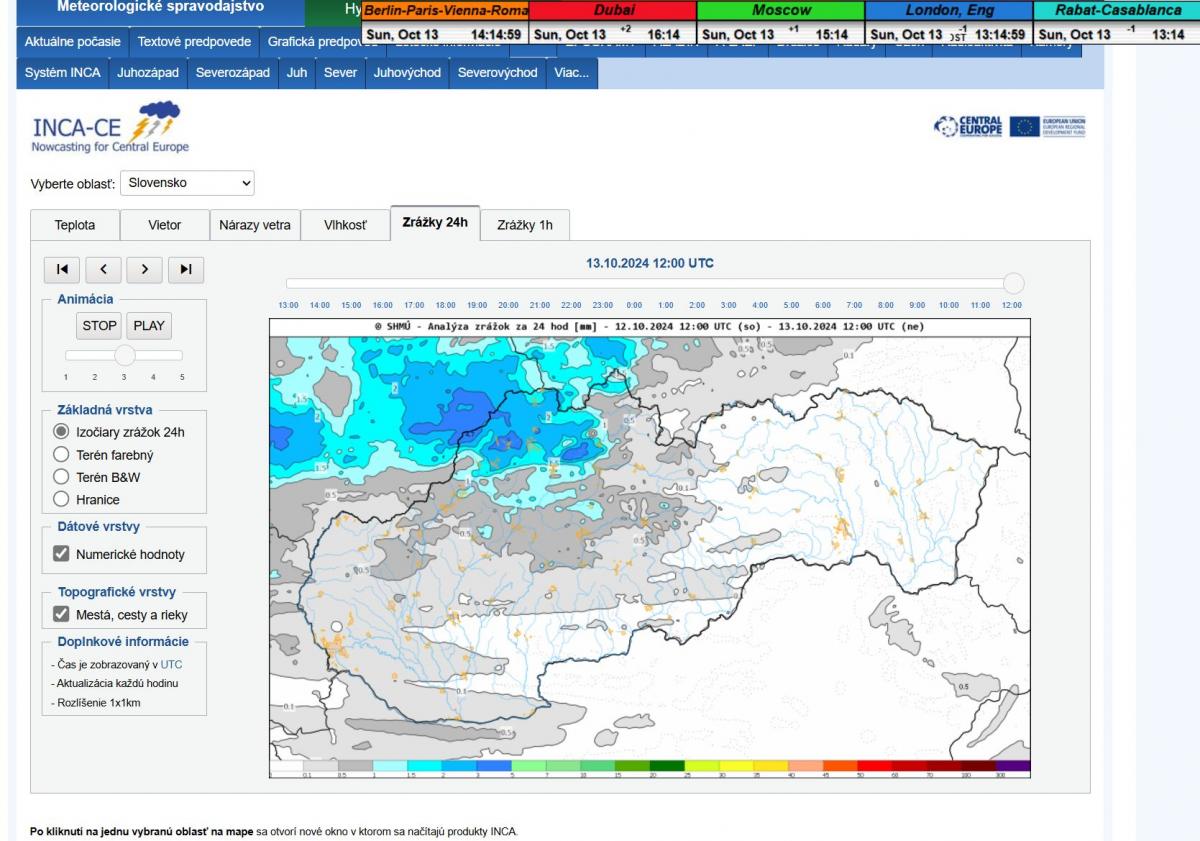Image resolution: width=1200 pixels, height=841 pixels.
Task: Open the Zrážky 1h tab
Action: click(524, 225)
